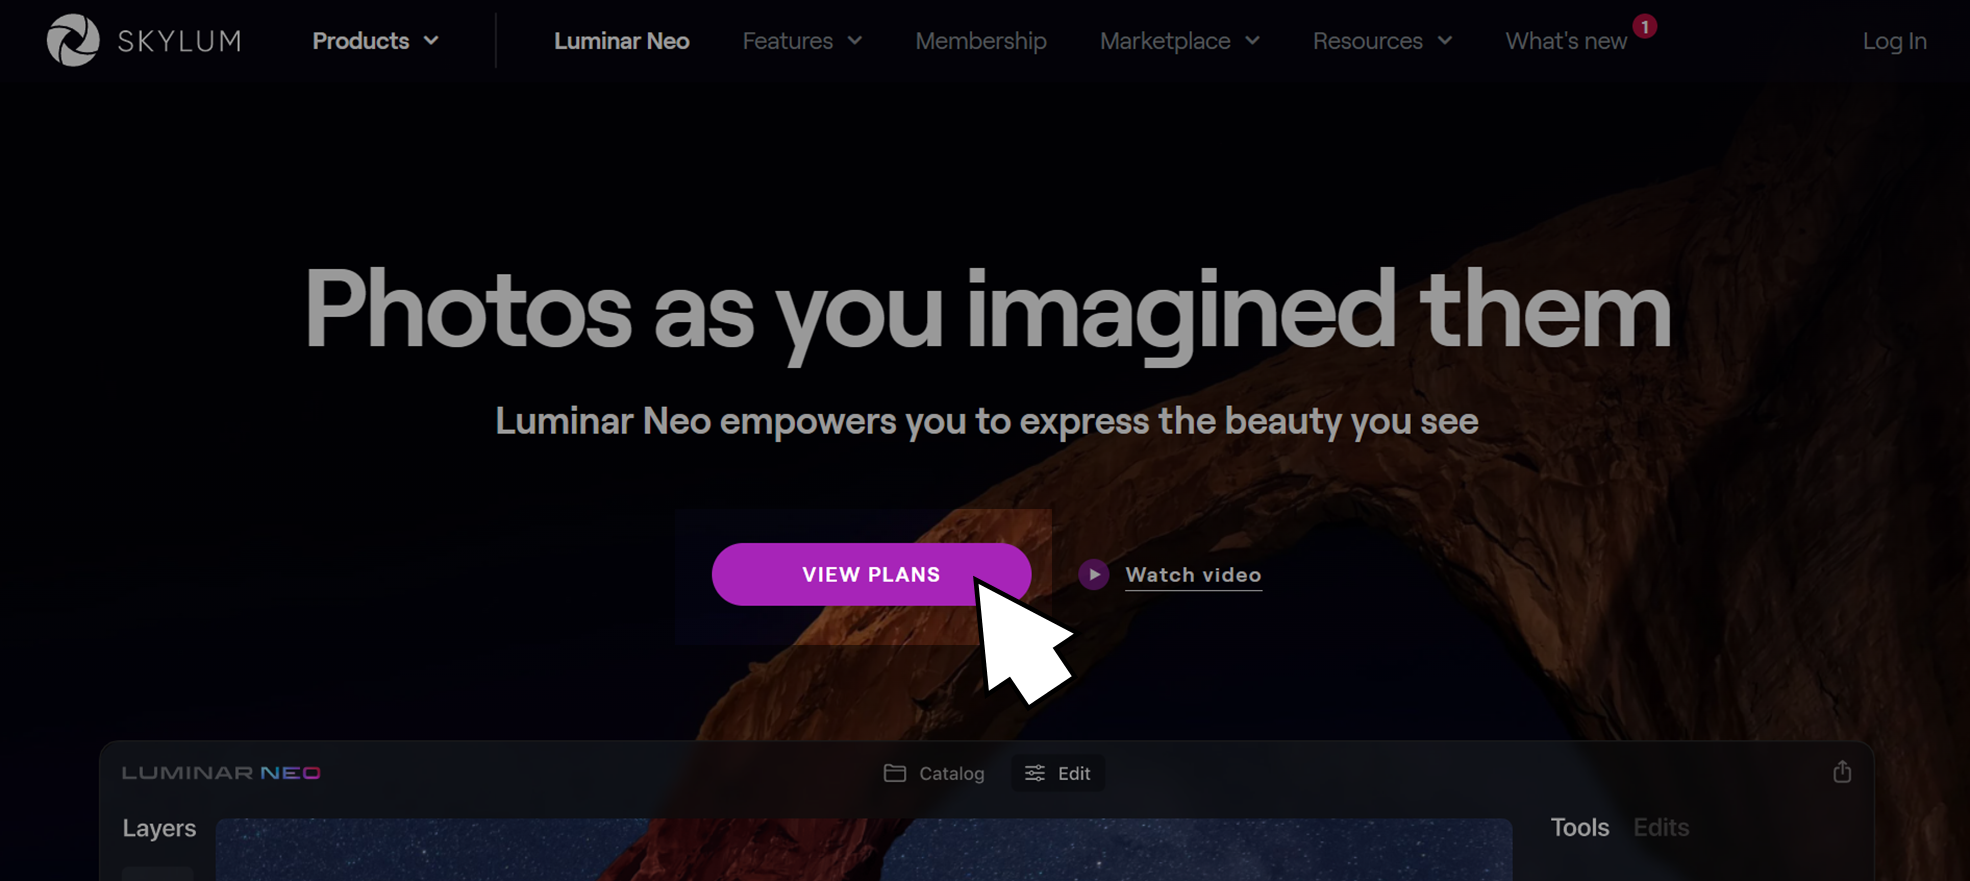Viewport: 1970px width, 881px height.
Task: Click the Skylum aperture logo icon
Action: (73, 40)
